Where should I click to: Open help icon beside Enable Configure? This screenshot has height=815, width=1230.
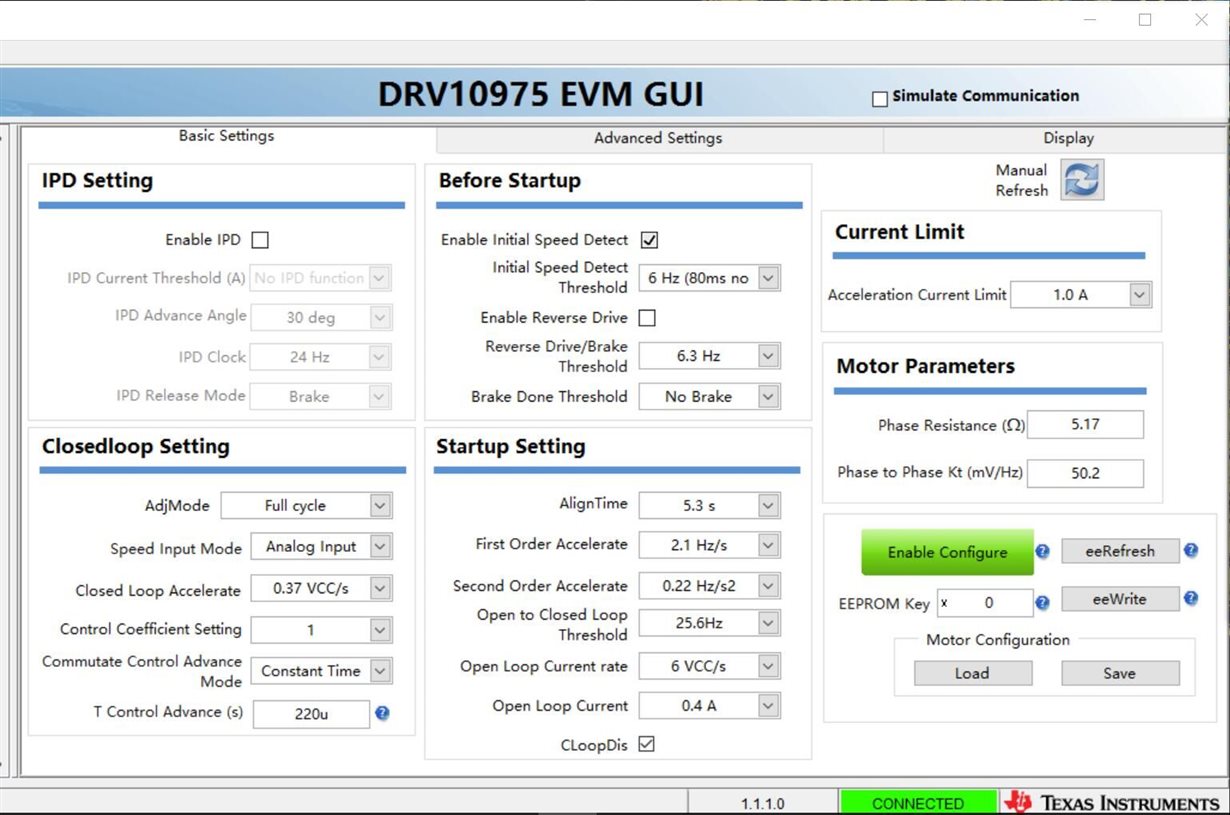tap(1042, 551)
